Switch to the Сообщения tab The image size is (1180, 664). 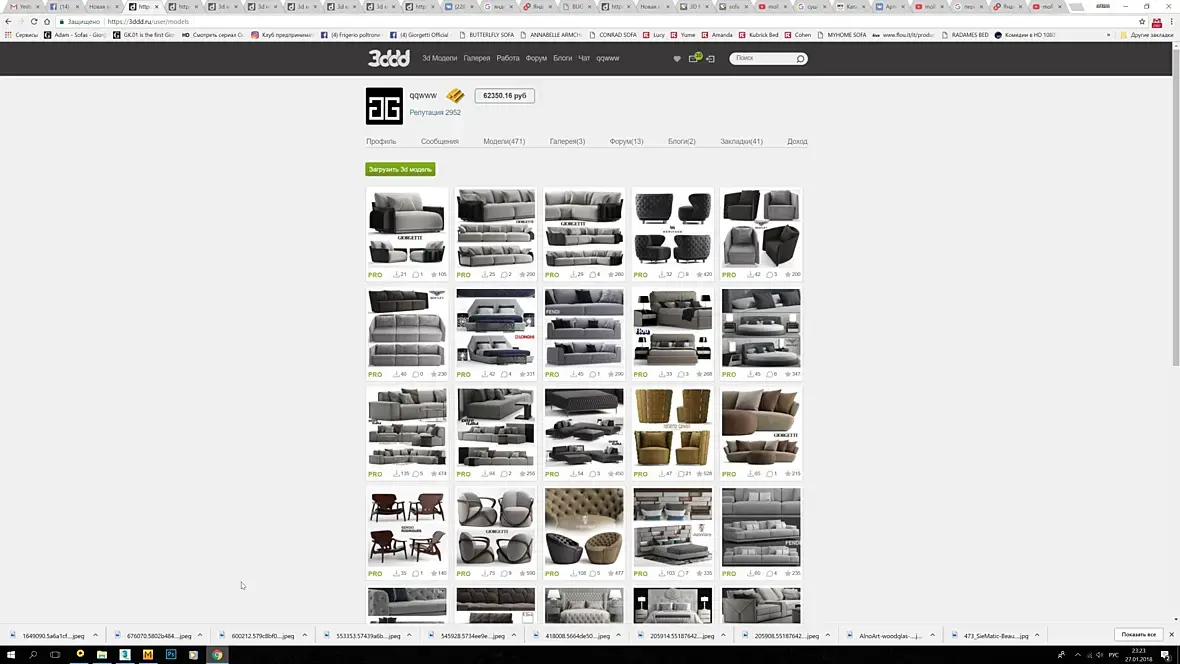[x=439, y=142]
